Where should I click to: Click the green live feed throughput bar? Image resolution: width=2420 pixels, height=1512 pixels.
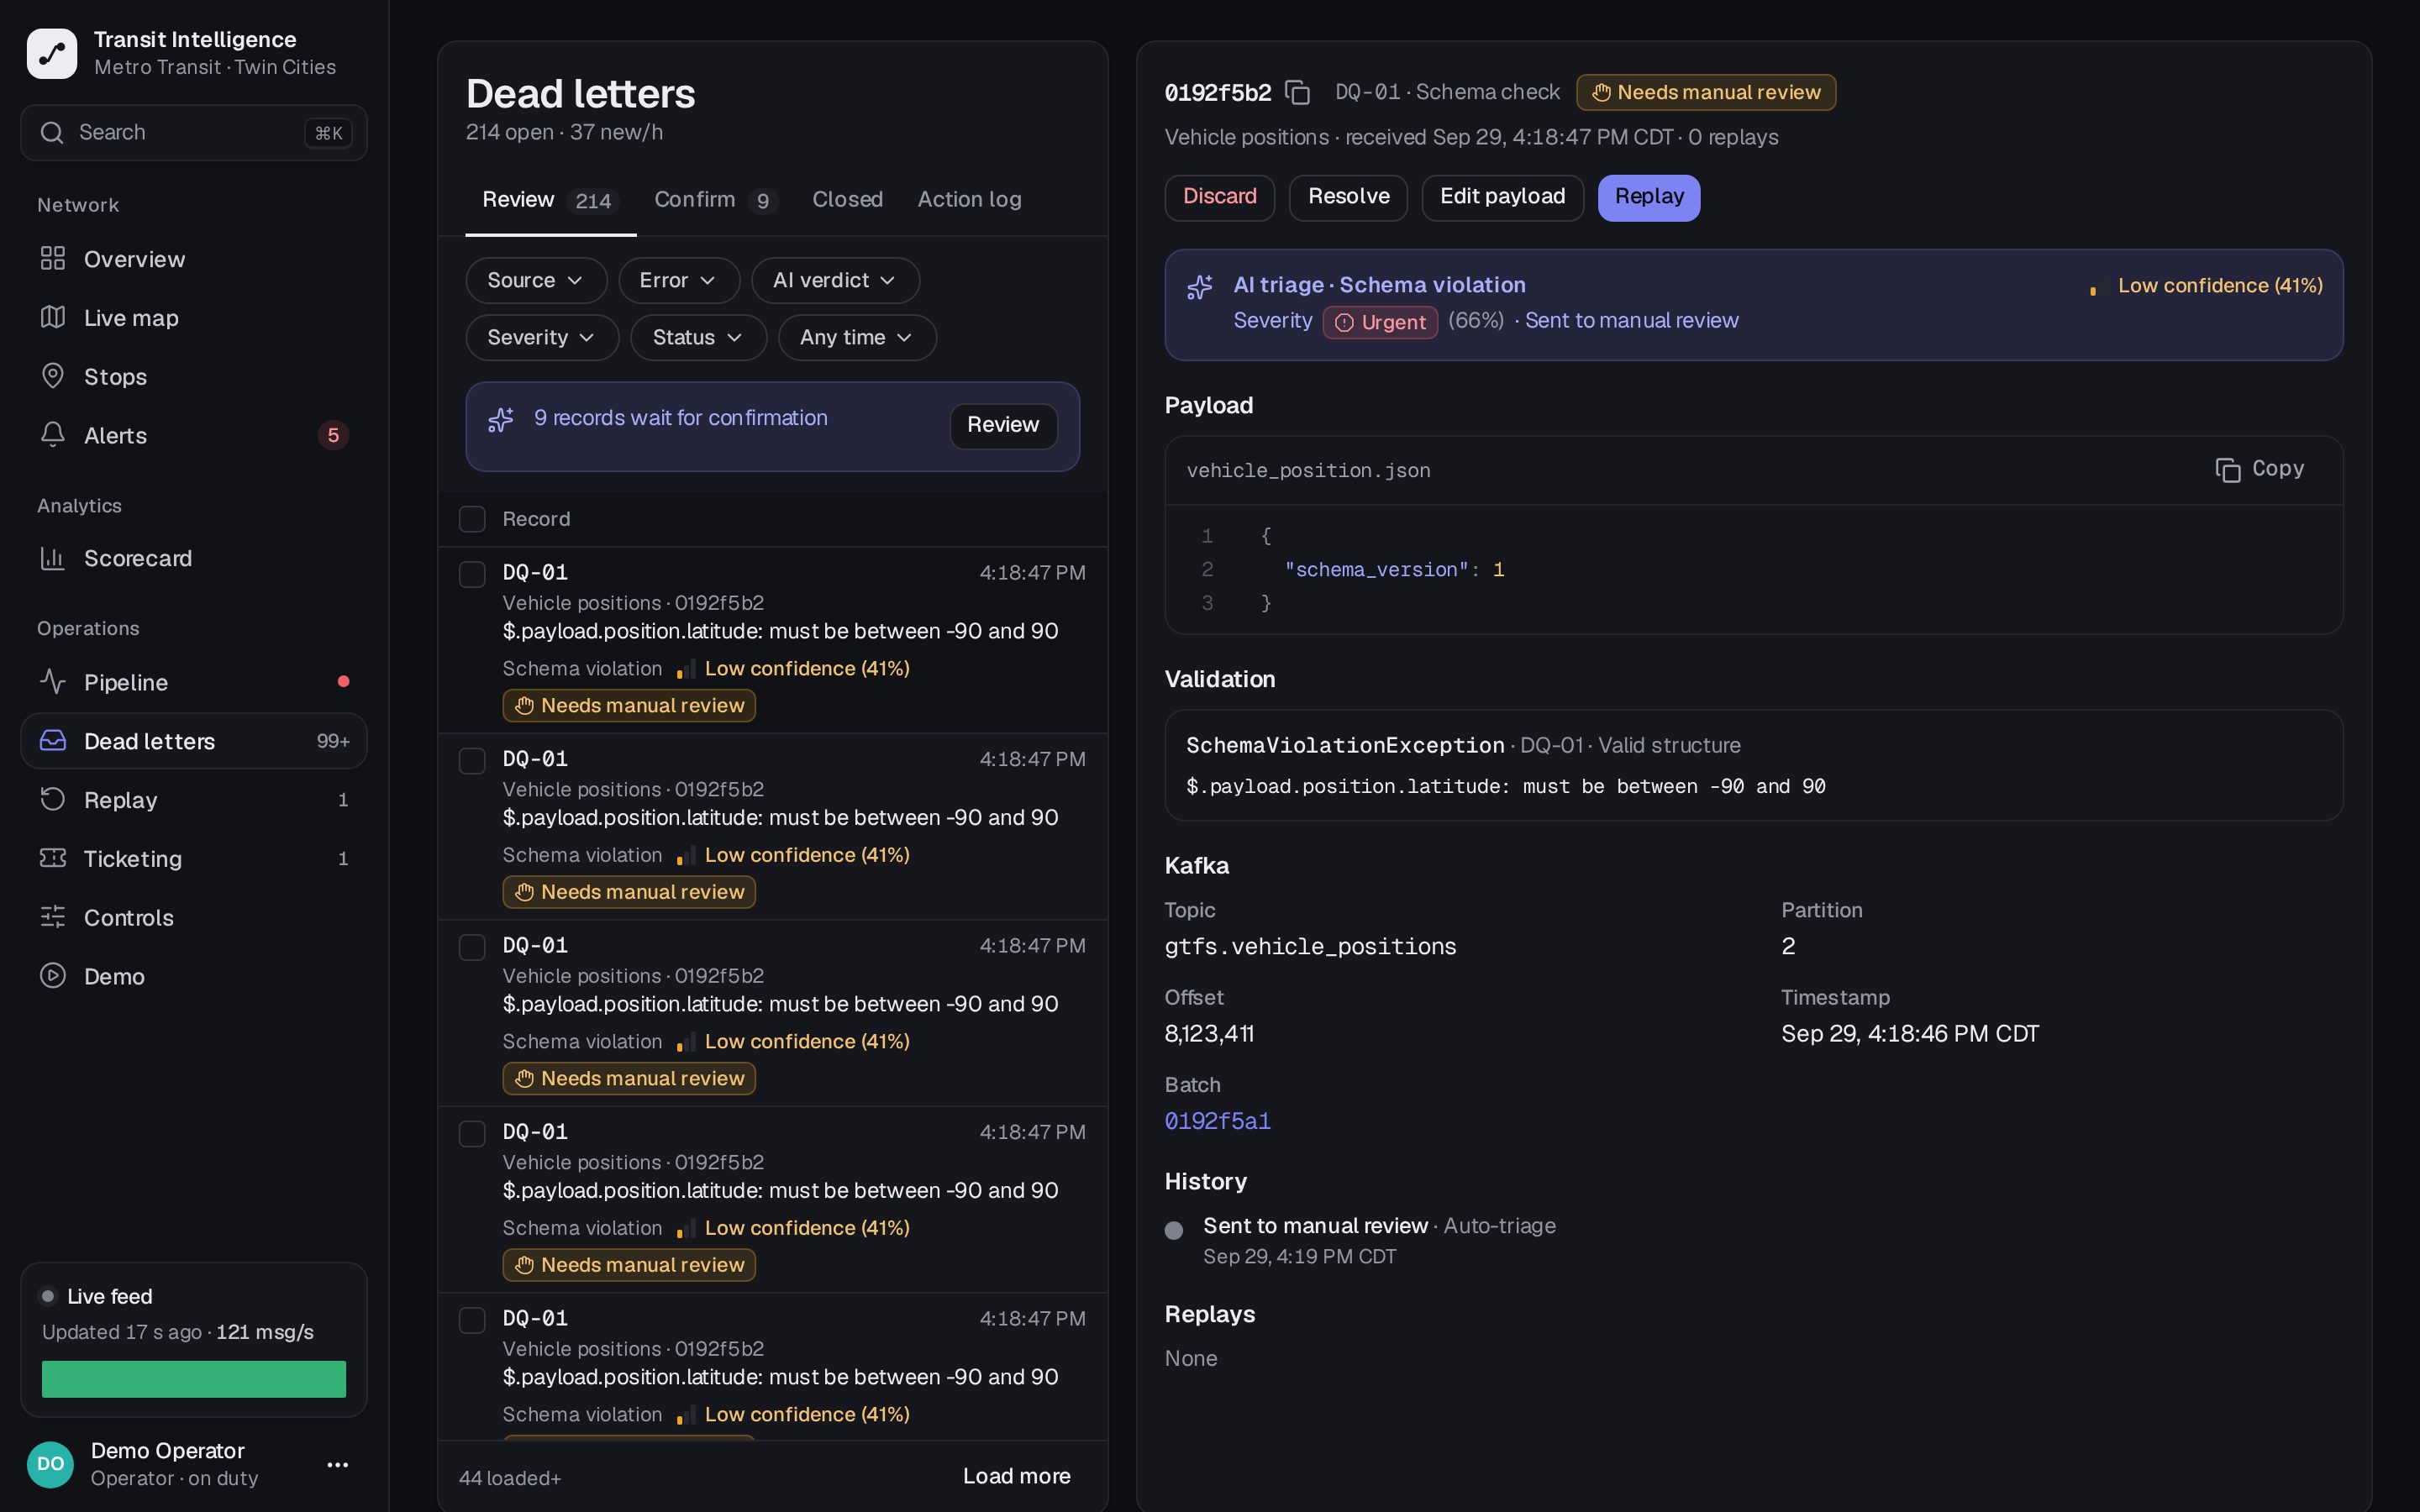[x=194, y=1379]
